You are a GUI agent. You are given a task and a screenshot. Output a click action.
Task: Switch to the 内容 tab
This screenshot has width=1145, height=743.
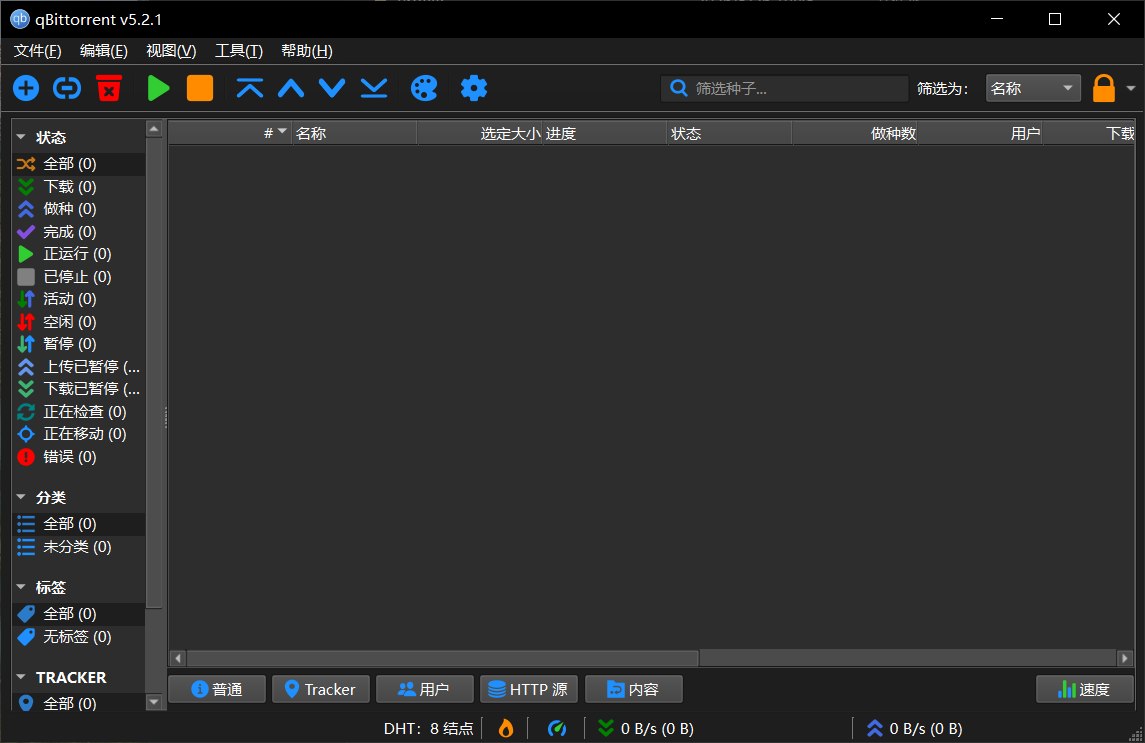(634, 689)
